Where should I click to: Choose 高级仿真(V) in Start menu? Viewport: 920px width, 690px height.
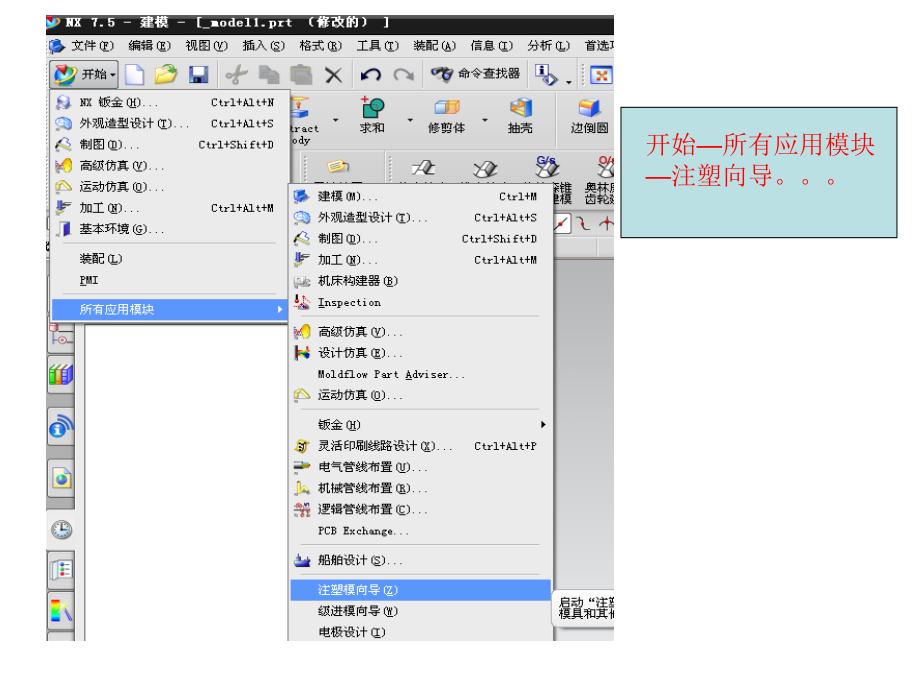tap(170, 165)
